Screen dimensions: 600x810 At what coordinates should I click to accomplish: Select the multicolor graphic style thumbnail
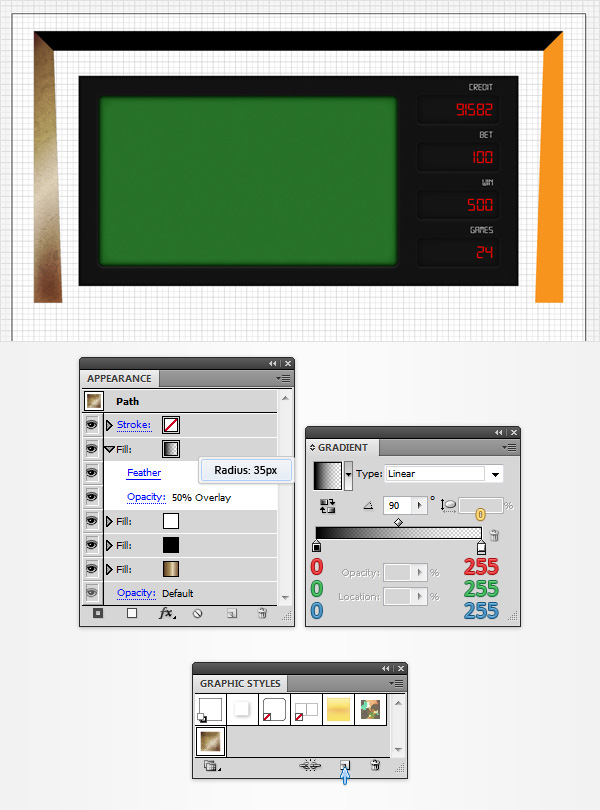pyautogui.click(x=371, y=709)
